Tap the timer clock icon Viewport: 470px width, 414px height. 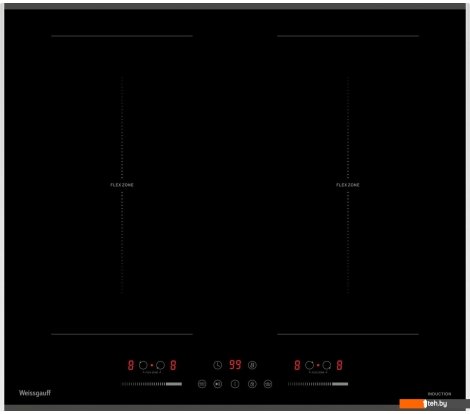point(218,365)
